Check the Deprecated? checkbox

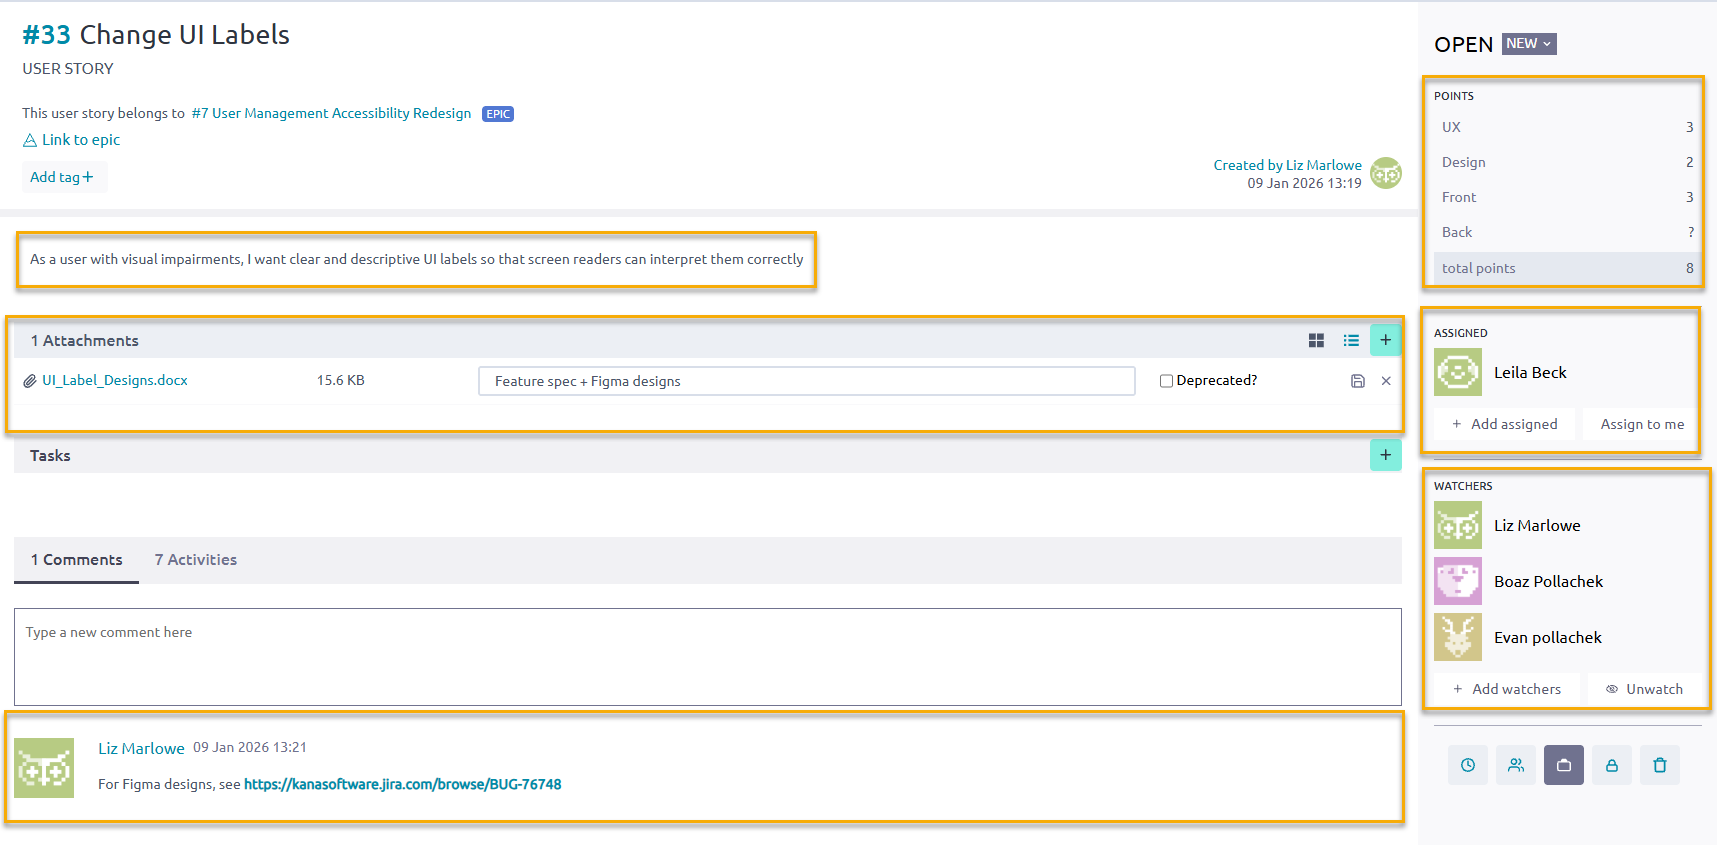[1166, 381]
